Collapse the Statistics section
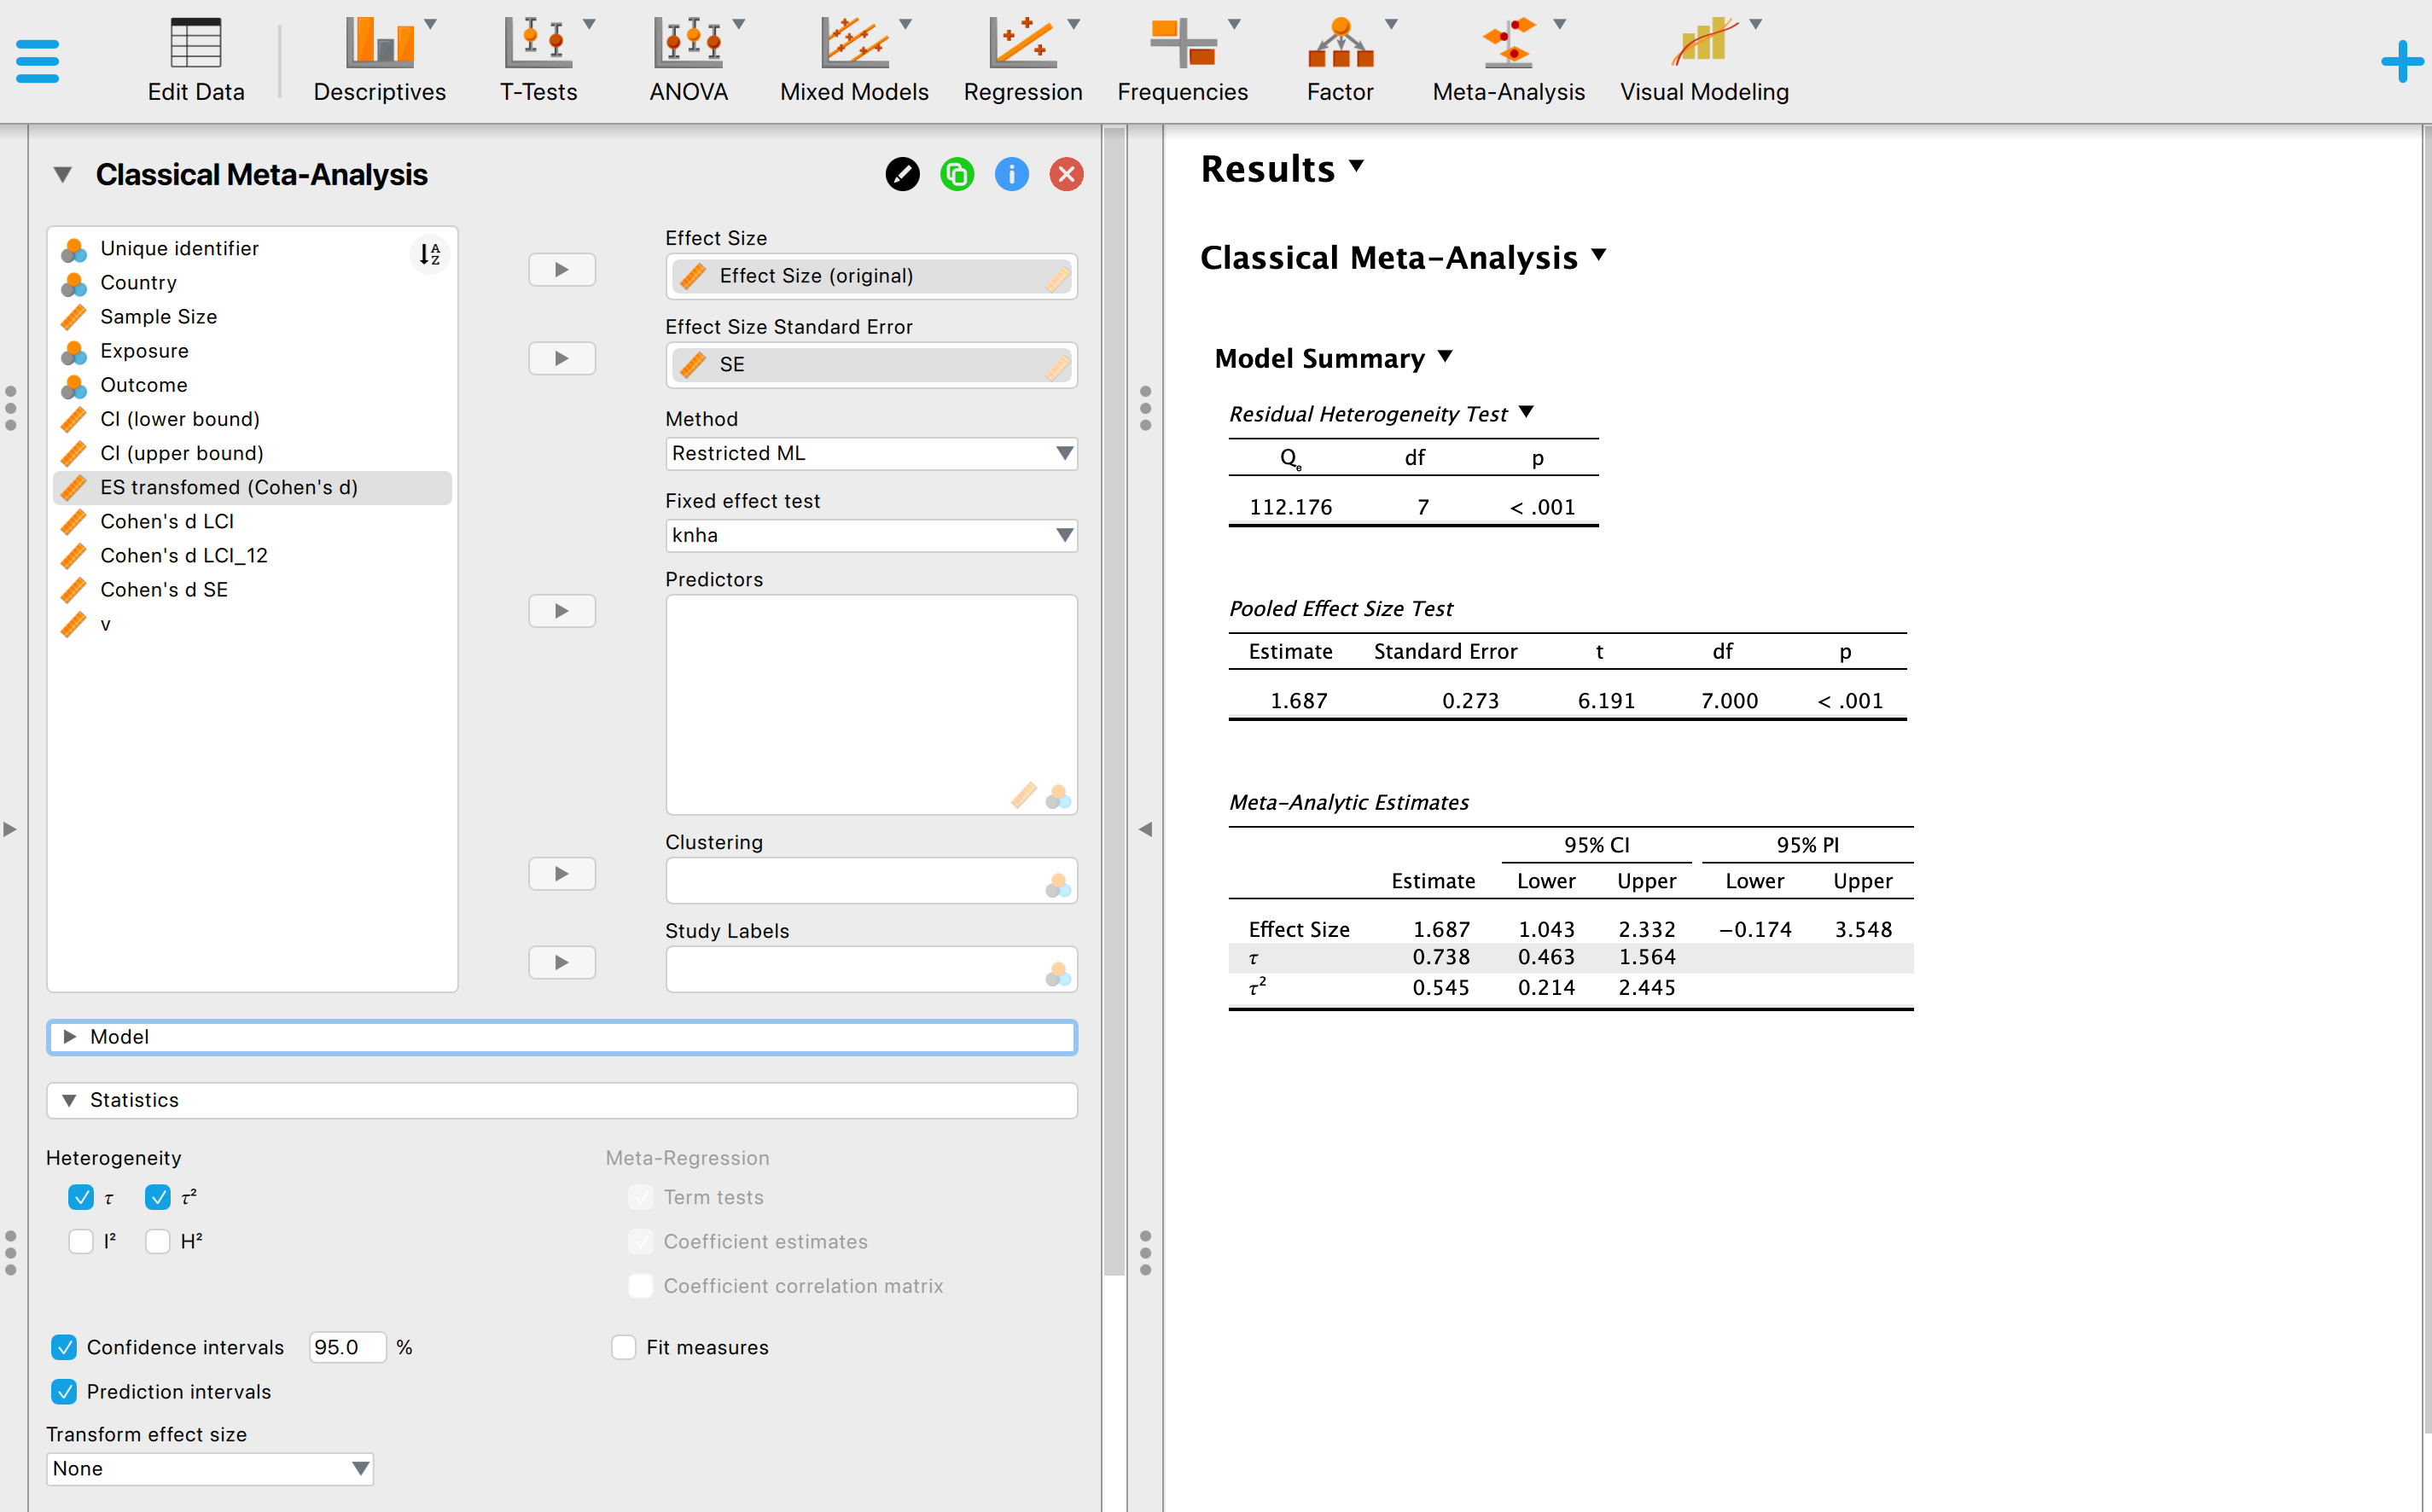2432x1512 pixels. click(x=562, y=1100)
